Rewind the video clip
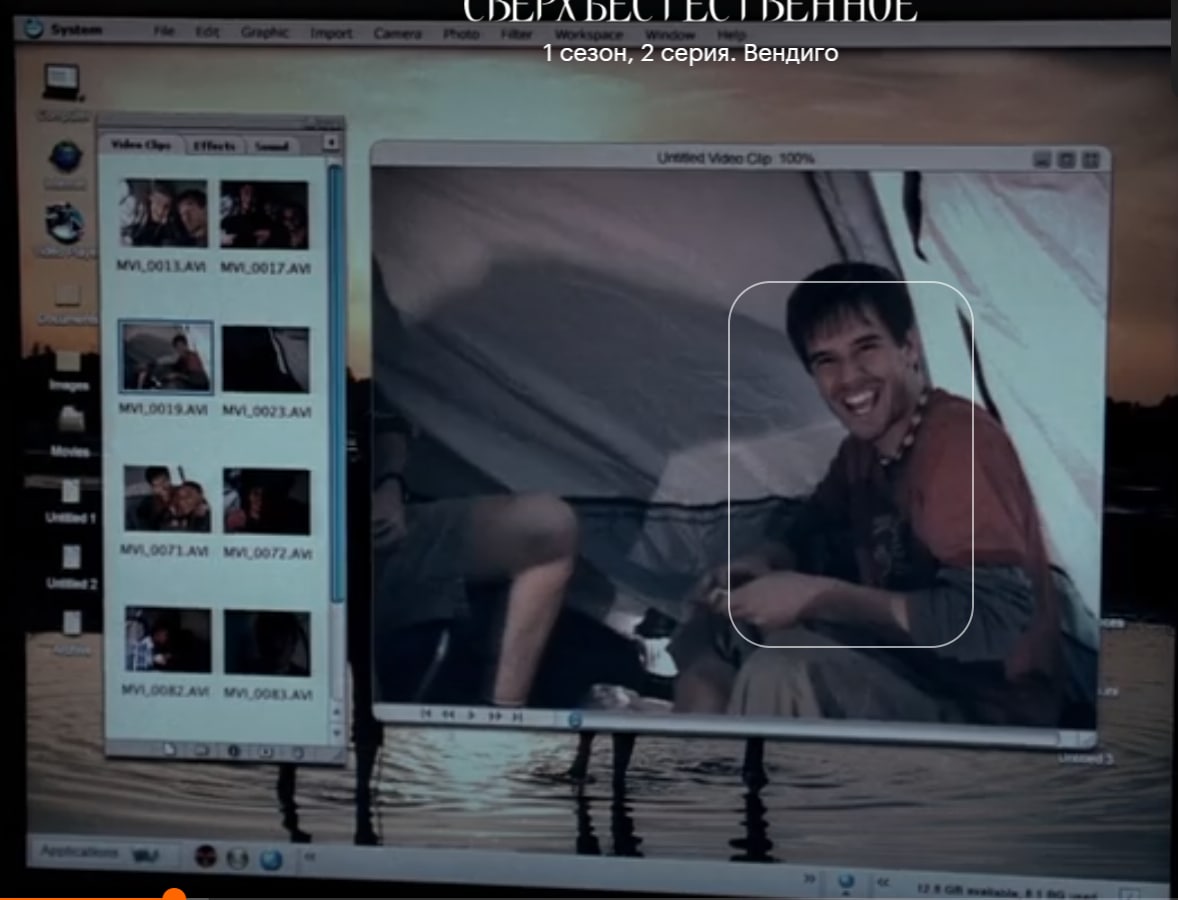The image size is (1178, 900). [x=448, y=714]
